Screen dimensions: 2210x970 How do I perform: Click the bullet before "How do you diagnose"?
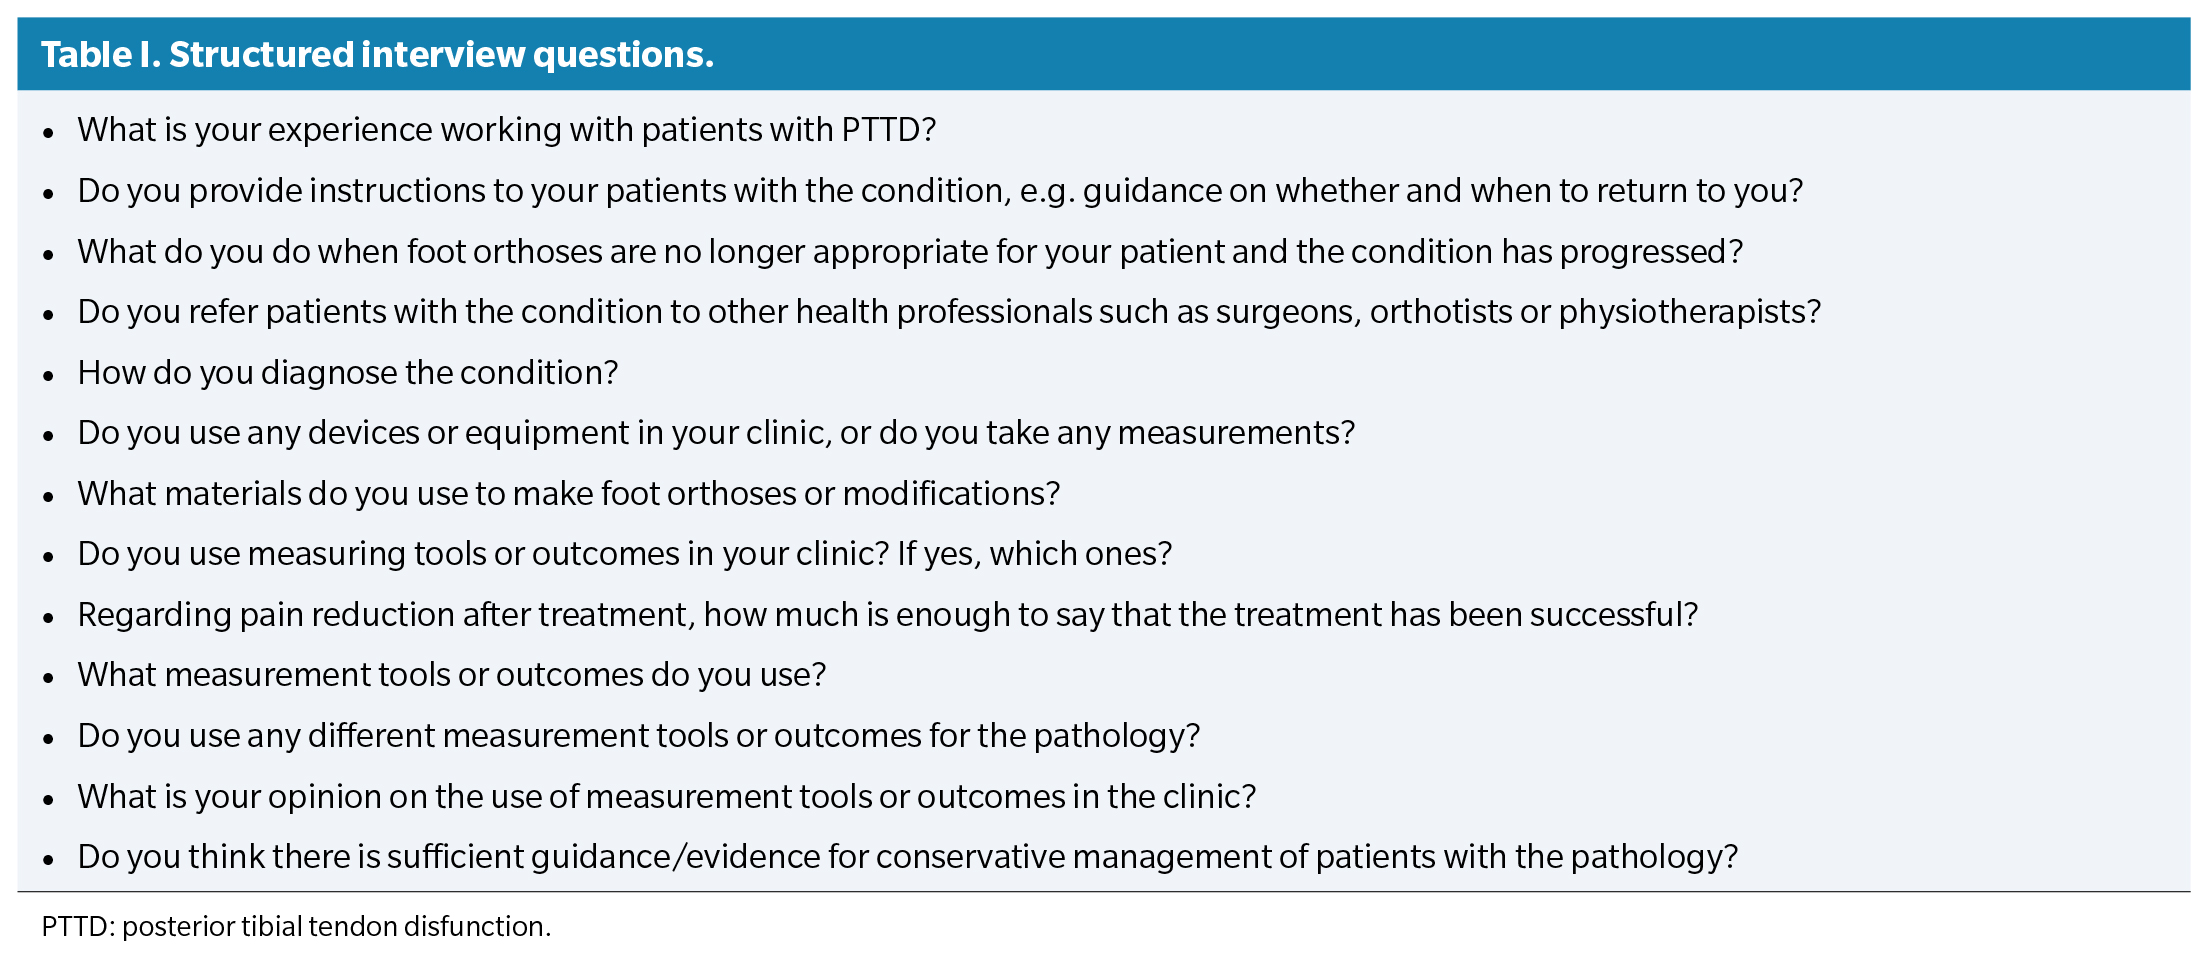click(48, 375)
